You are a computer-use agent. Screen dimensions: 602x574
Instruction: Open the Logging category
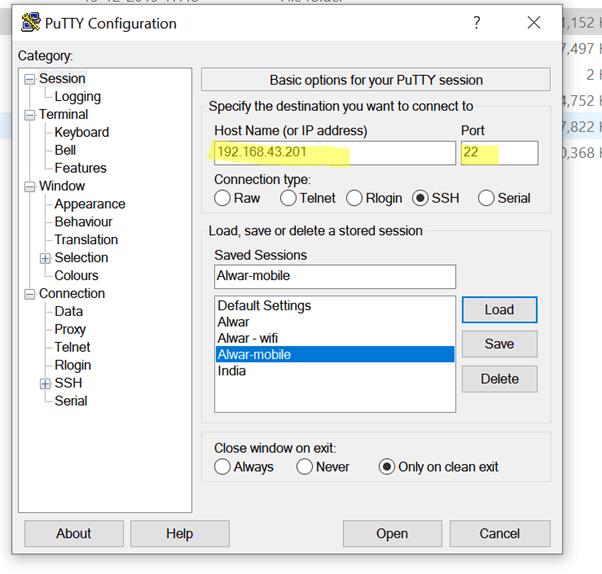click(x=77, y=97)
